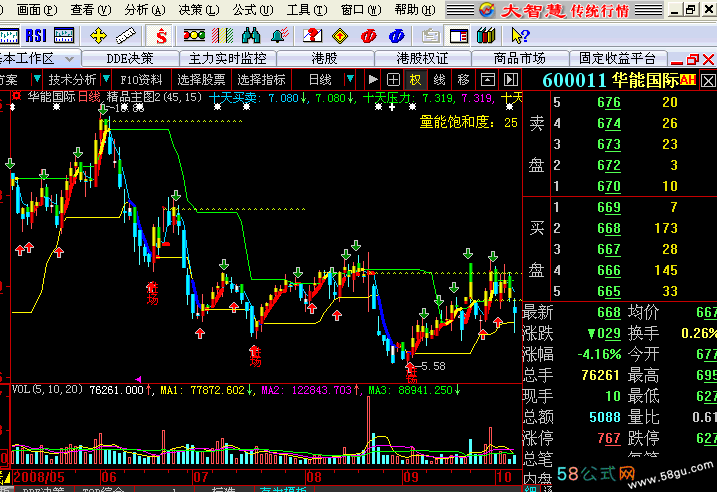Switch to the DDE决策 tab
Screen dimensions: 717x492
tap(130, 59)
